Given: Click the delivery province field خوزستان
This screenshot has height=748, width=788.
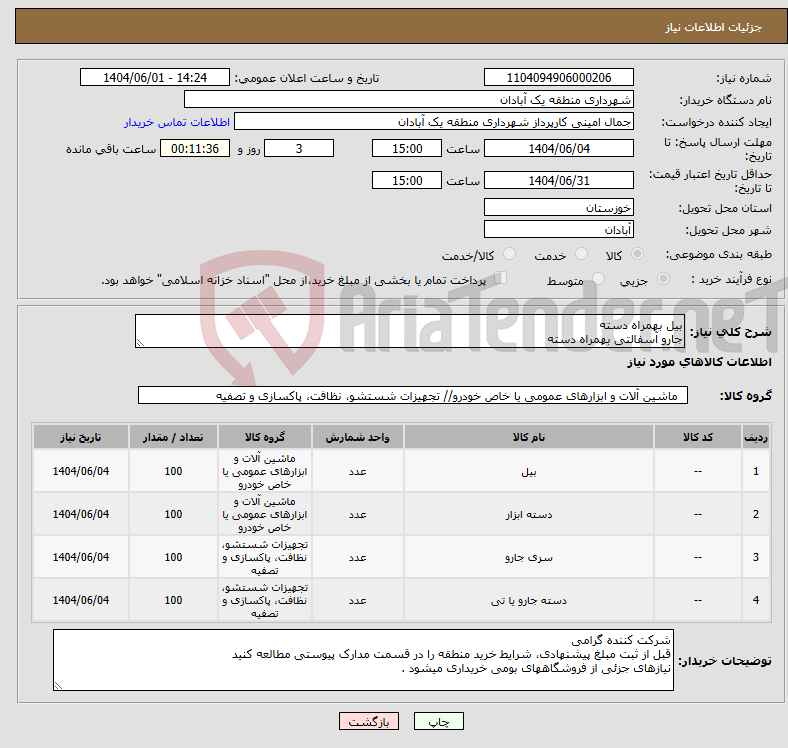Looking at the screenshot, I should (x=558, y=207).
